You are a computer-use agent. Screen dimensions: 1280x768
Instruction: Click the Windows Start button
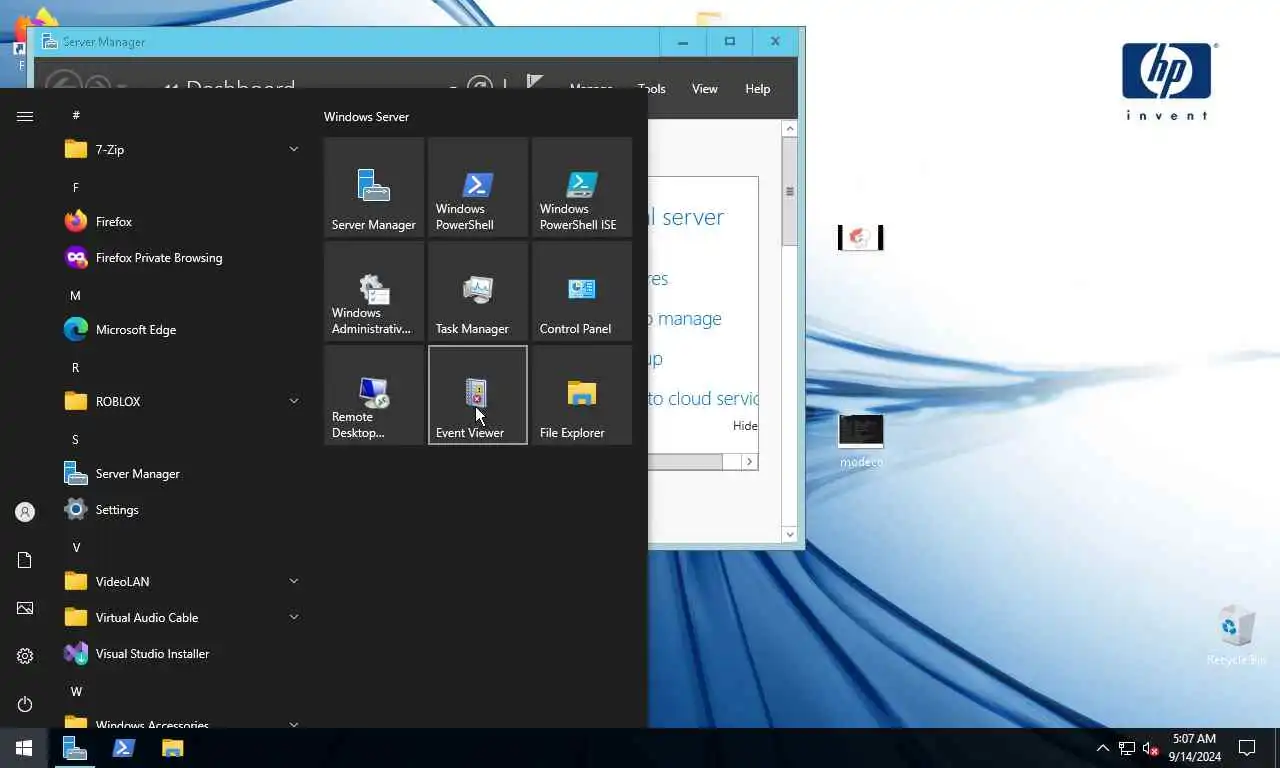click(24, 748)
